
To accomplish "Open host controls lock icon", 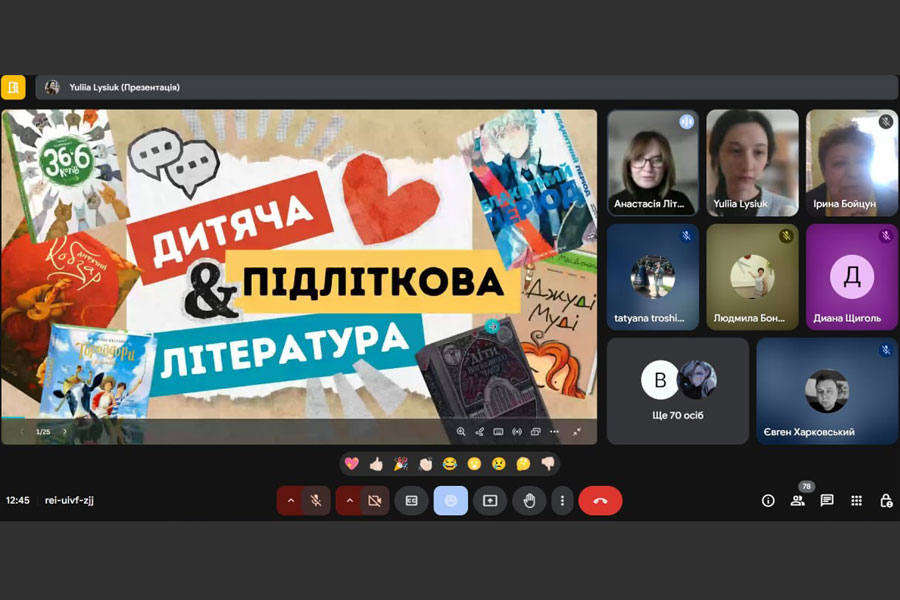I will (886, 501).
